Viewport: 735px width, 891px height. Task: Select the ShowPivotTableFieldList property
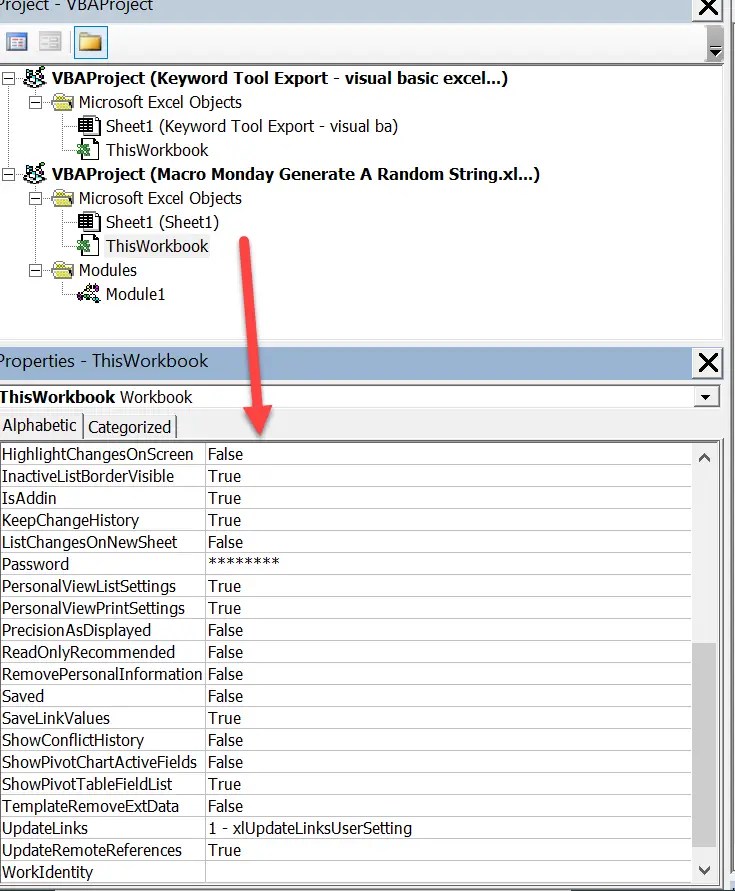[x=87, y=784]
